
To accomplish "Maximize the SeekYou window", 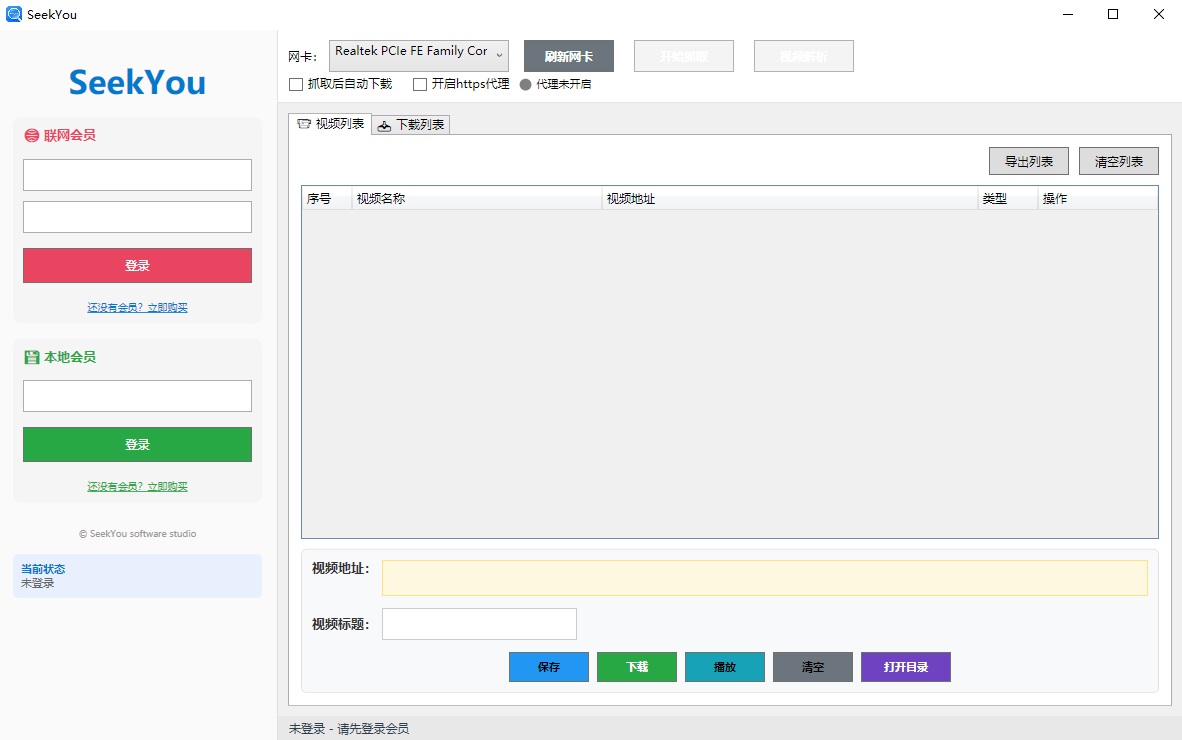I will (1113, 14).
